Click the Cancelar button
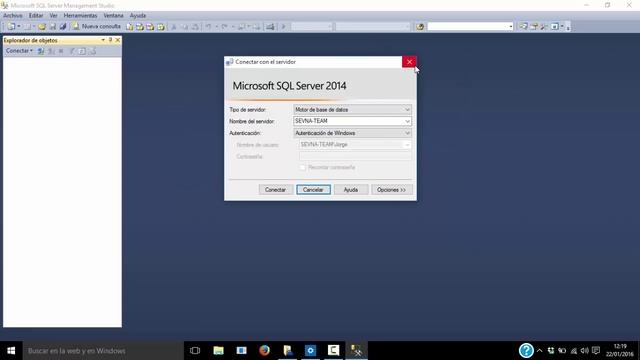Viewport: 640px width, 360px height. [x=313, y=190]
